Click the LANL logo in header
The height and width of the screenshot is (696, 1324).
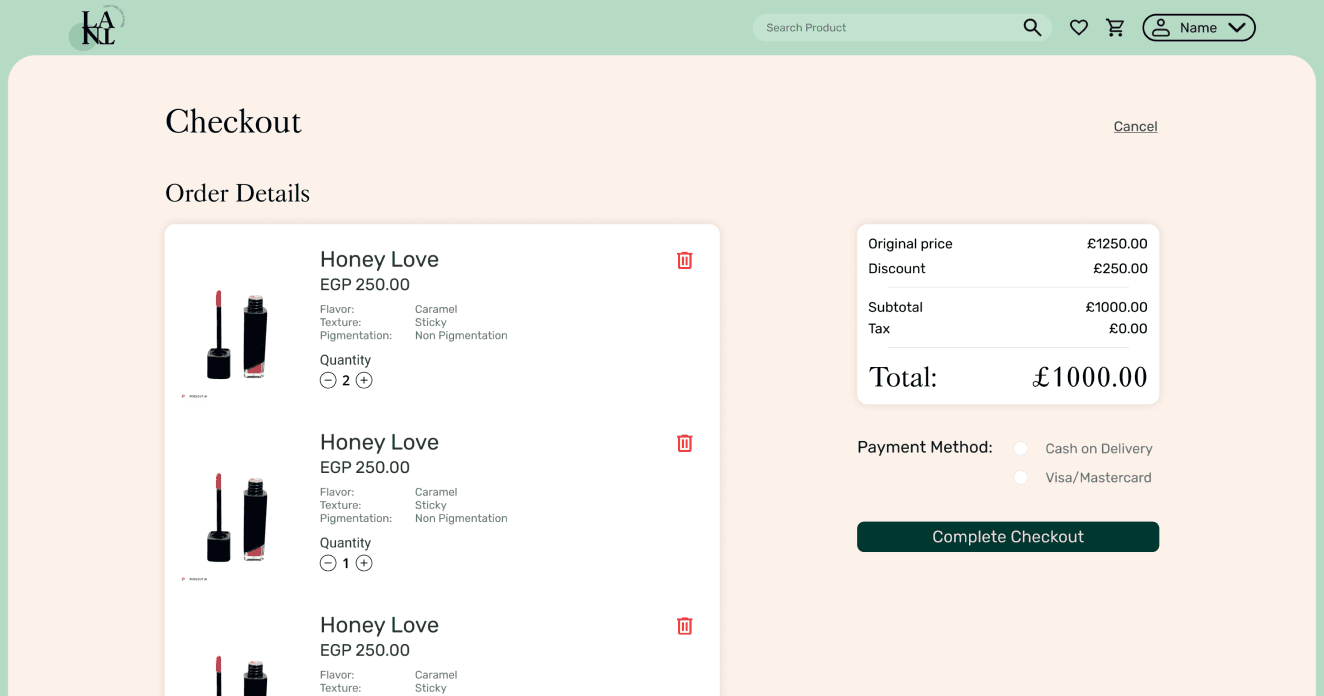tap(98, 28)
